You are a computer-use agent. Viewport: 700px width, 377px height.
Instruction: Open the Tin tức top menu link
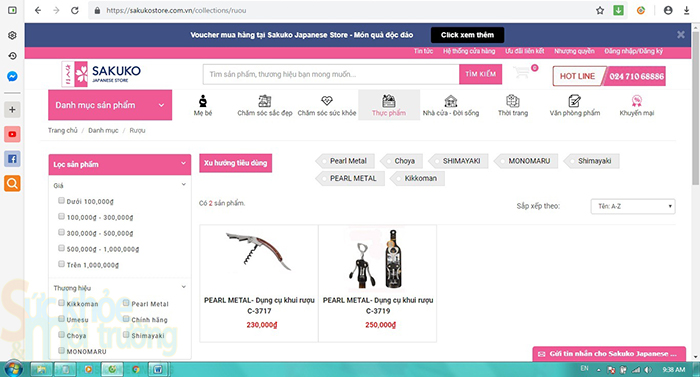pyautogui.click(x=423, y=51)
